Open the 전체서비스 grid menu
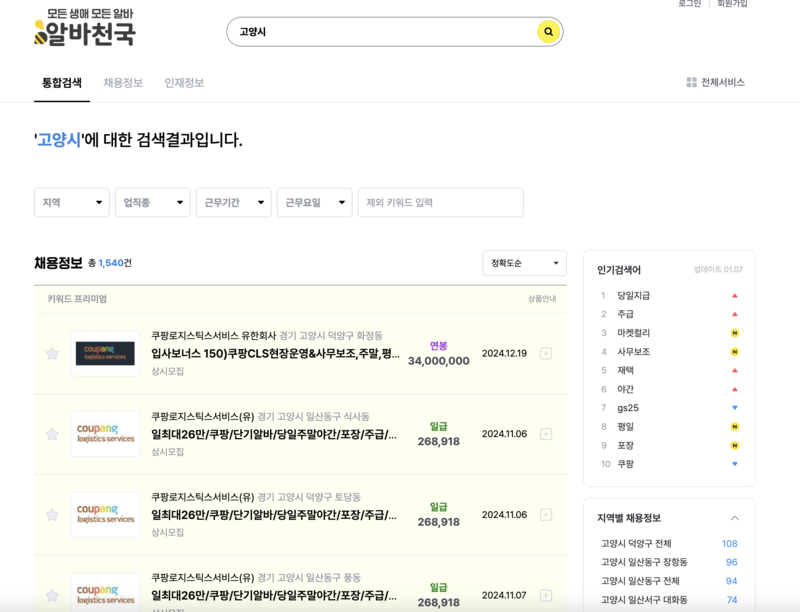The image size is (800, 612). pos(714,83)
